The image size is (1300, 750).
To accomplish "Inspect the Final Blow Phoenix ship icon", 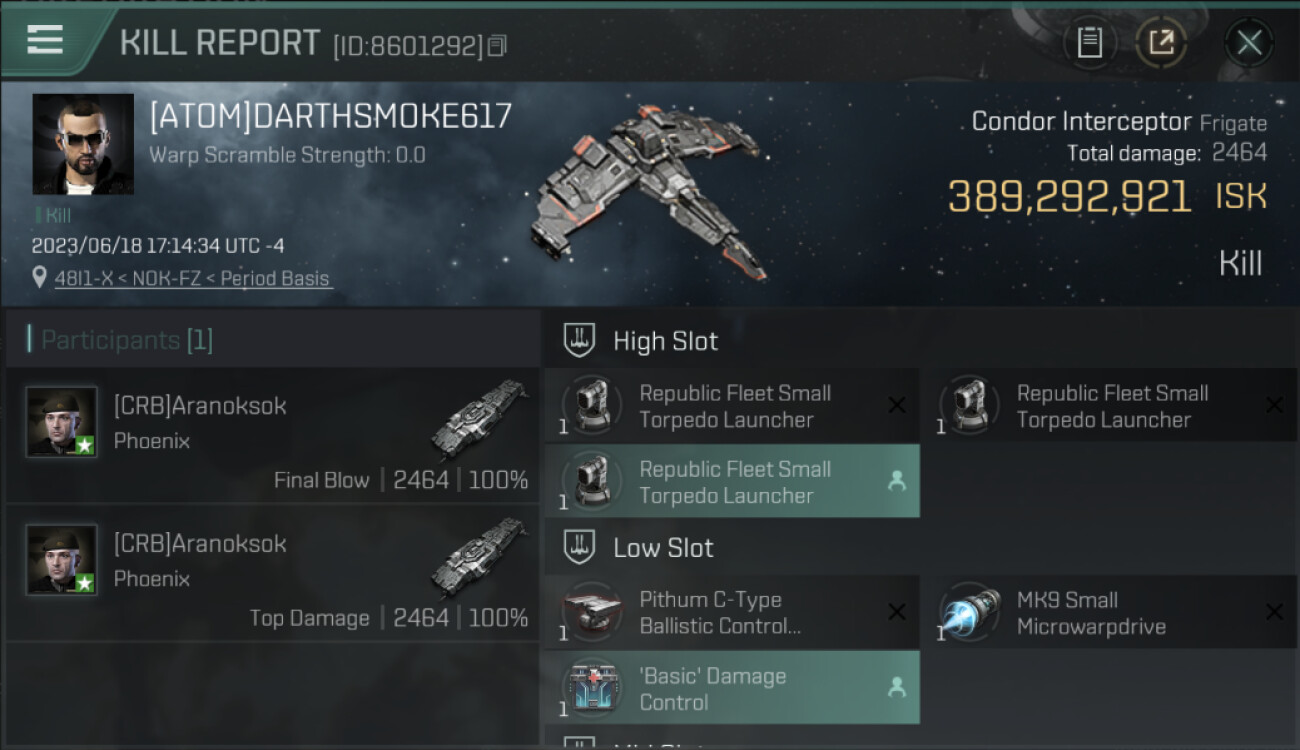I will (479, 417).
